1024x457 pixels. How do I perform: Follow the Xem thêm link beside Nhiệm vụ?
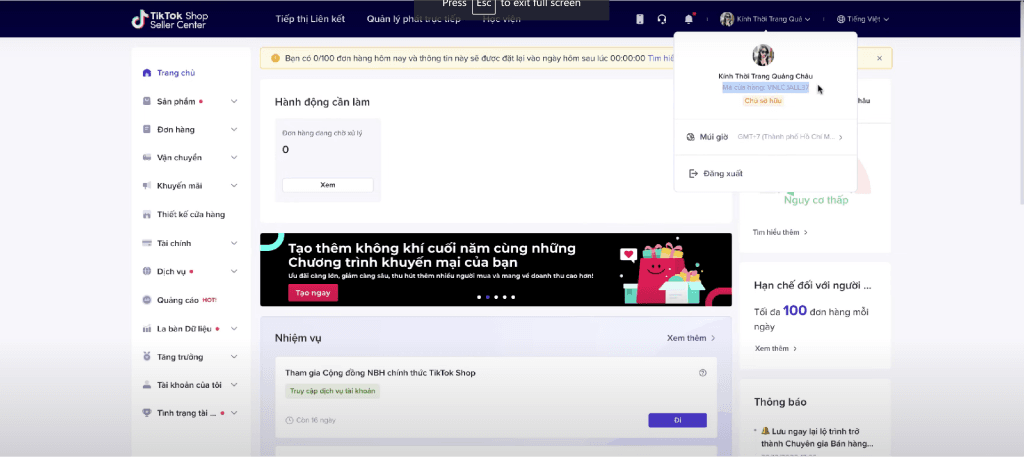click(x=691, y=338)
